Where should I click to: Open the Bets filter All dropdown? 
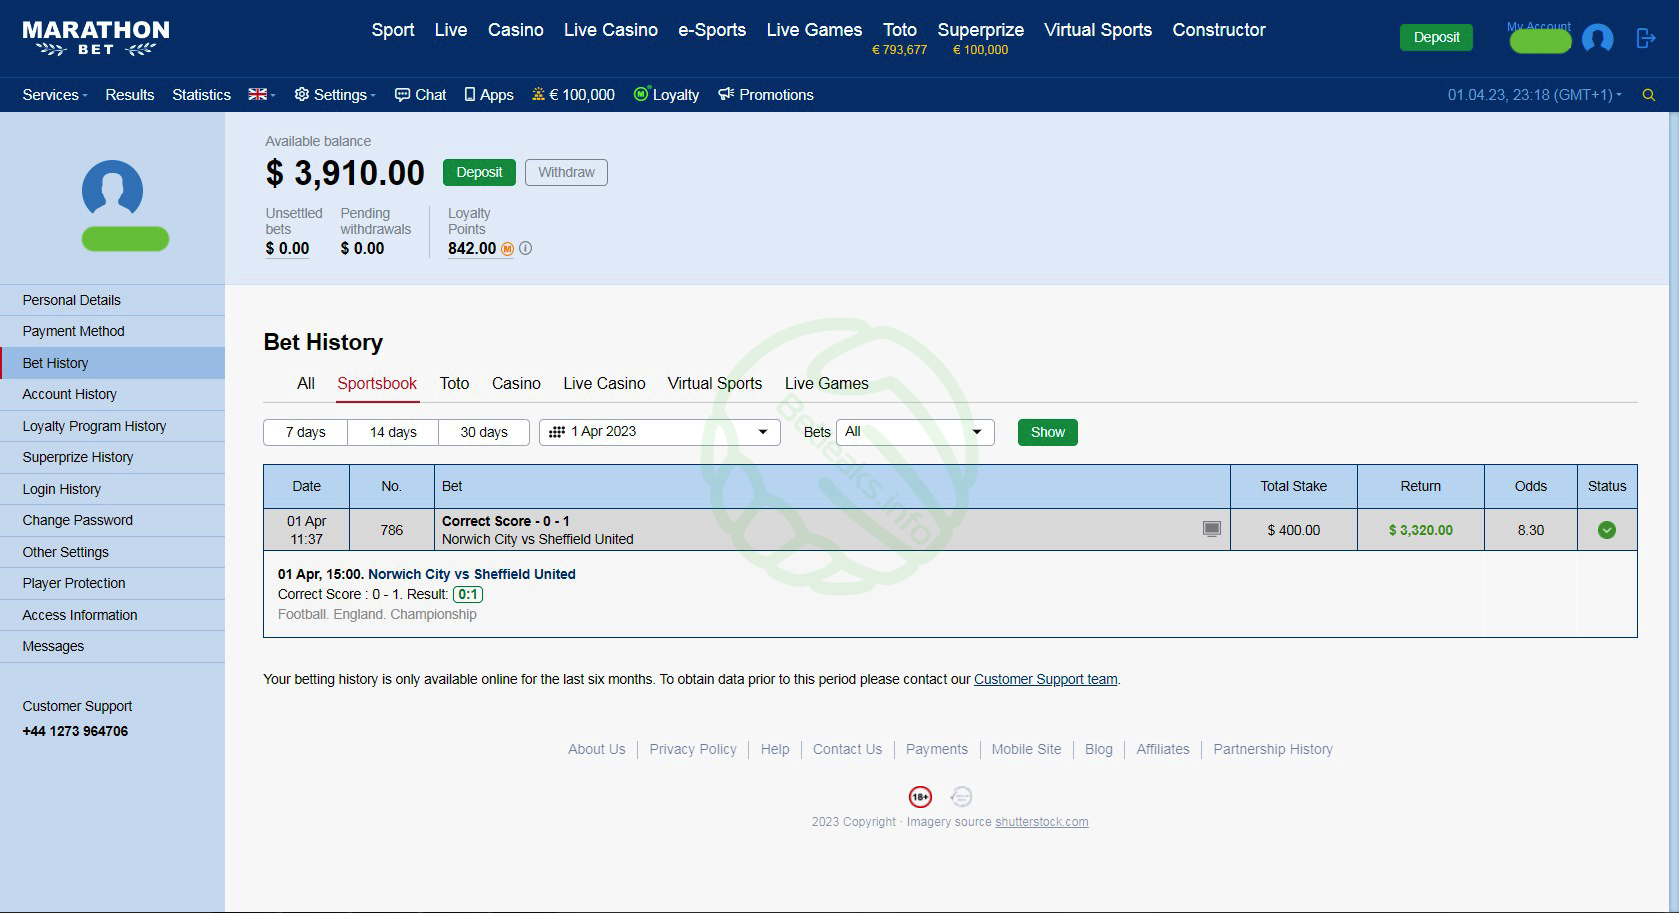(x=915, y=432)
